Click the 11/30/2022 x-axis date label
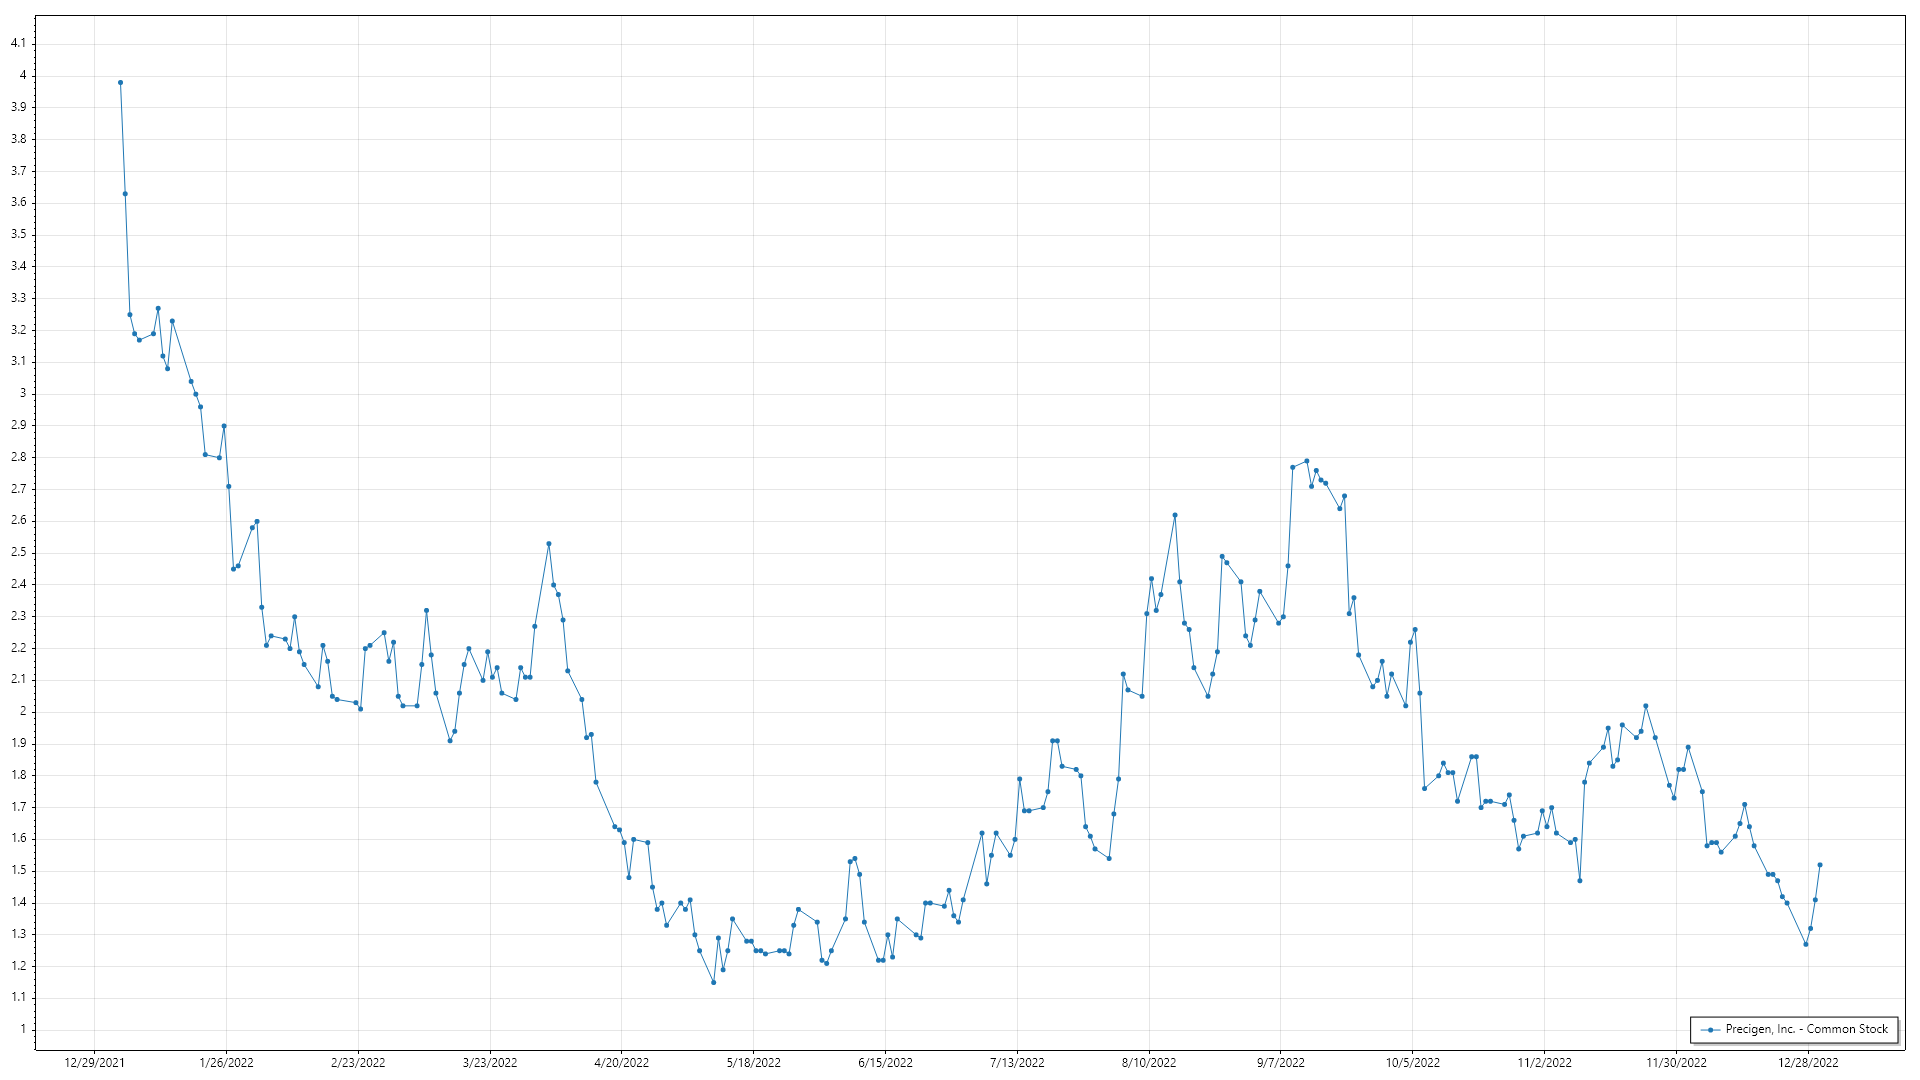Viewport: 1920px width, 1080px height. [x=1676, y=1063]
